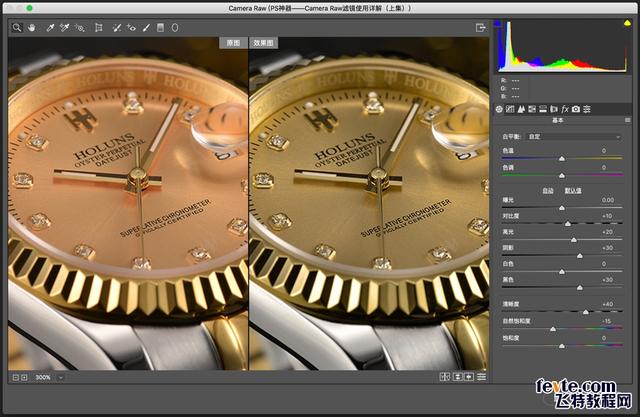Click the Auto (自动) tone link
Viewport: 640px width, 417px height.
point(548,191)
